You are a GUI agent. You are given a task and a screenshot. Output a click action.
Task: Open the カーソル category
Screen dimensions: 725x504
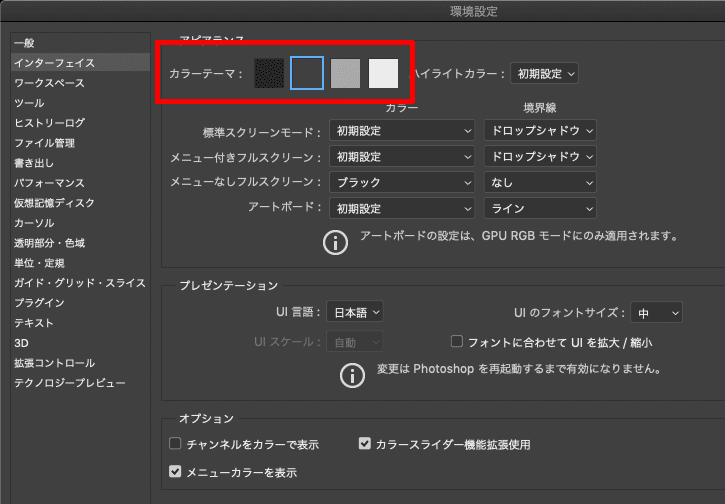pyautogui.click(x=80, y=223)
